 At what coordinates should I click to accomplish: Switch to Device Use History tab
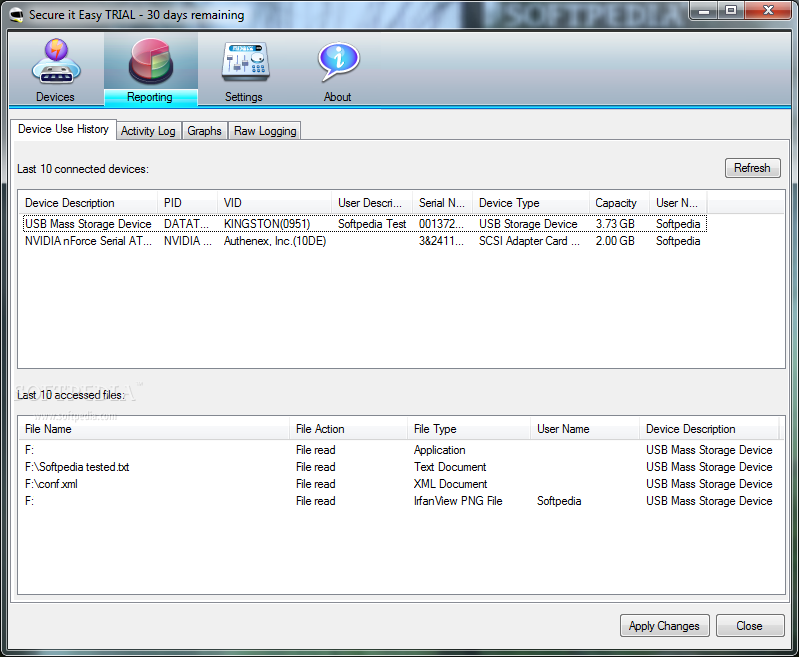pos(63,129)
